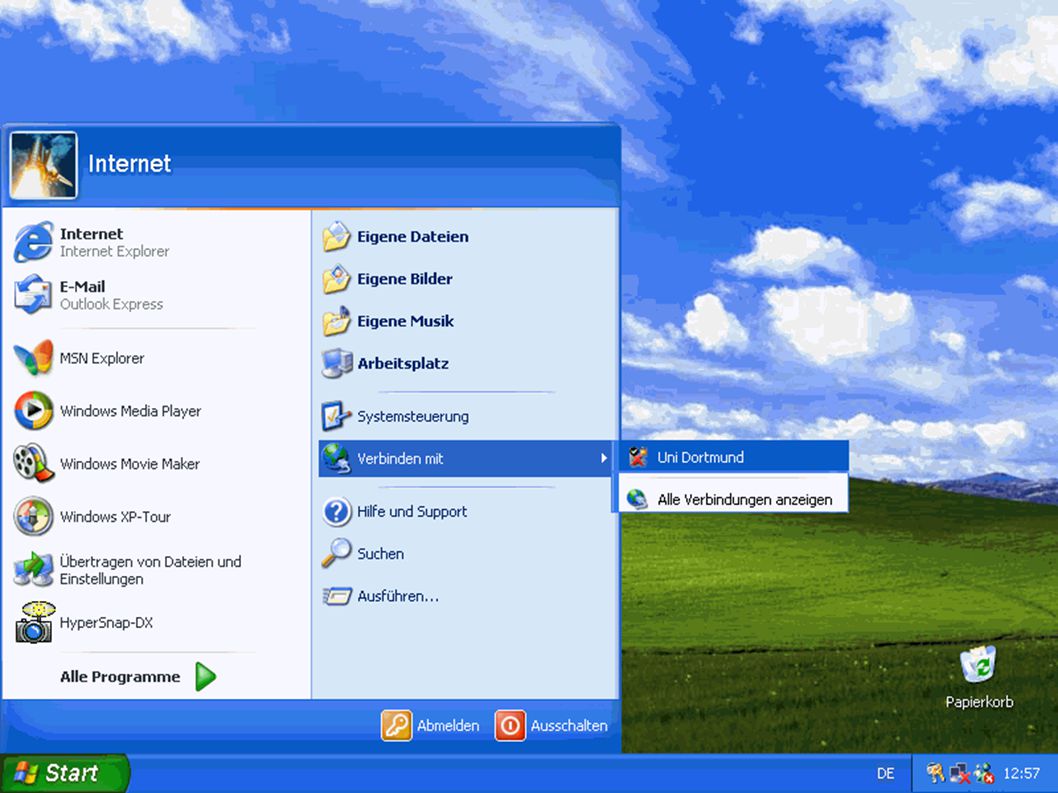
Task: Open the Eigene Bilder folder
Action: click(x=465, y=279)
